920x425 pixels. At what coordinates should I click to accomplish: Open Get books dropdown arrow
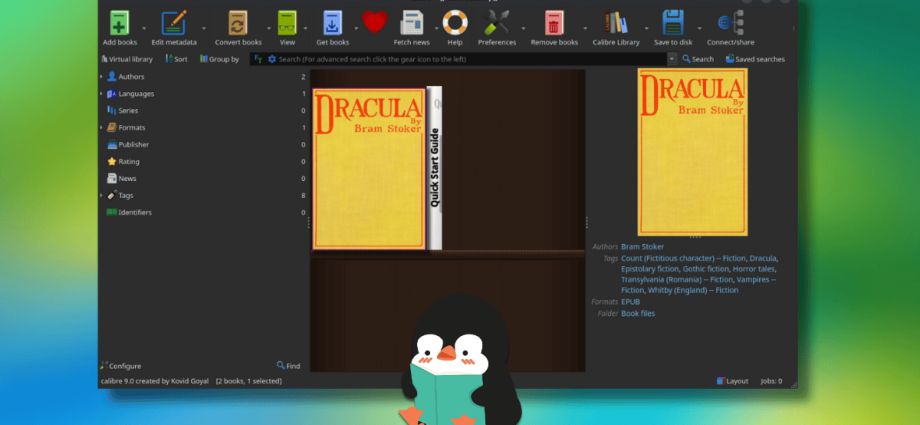[356, 28]
